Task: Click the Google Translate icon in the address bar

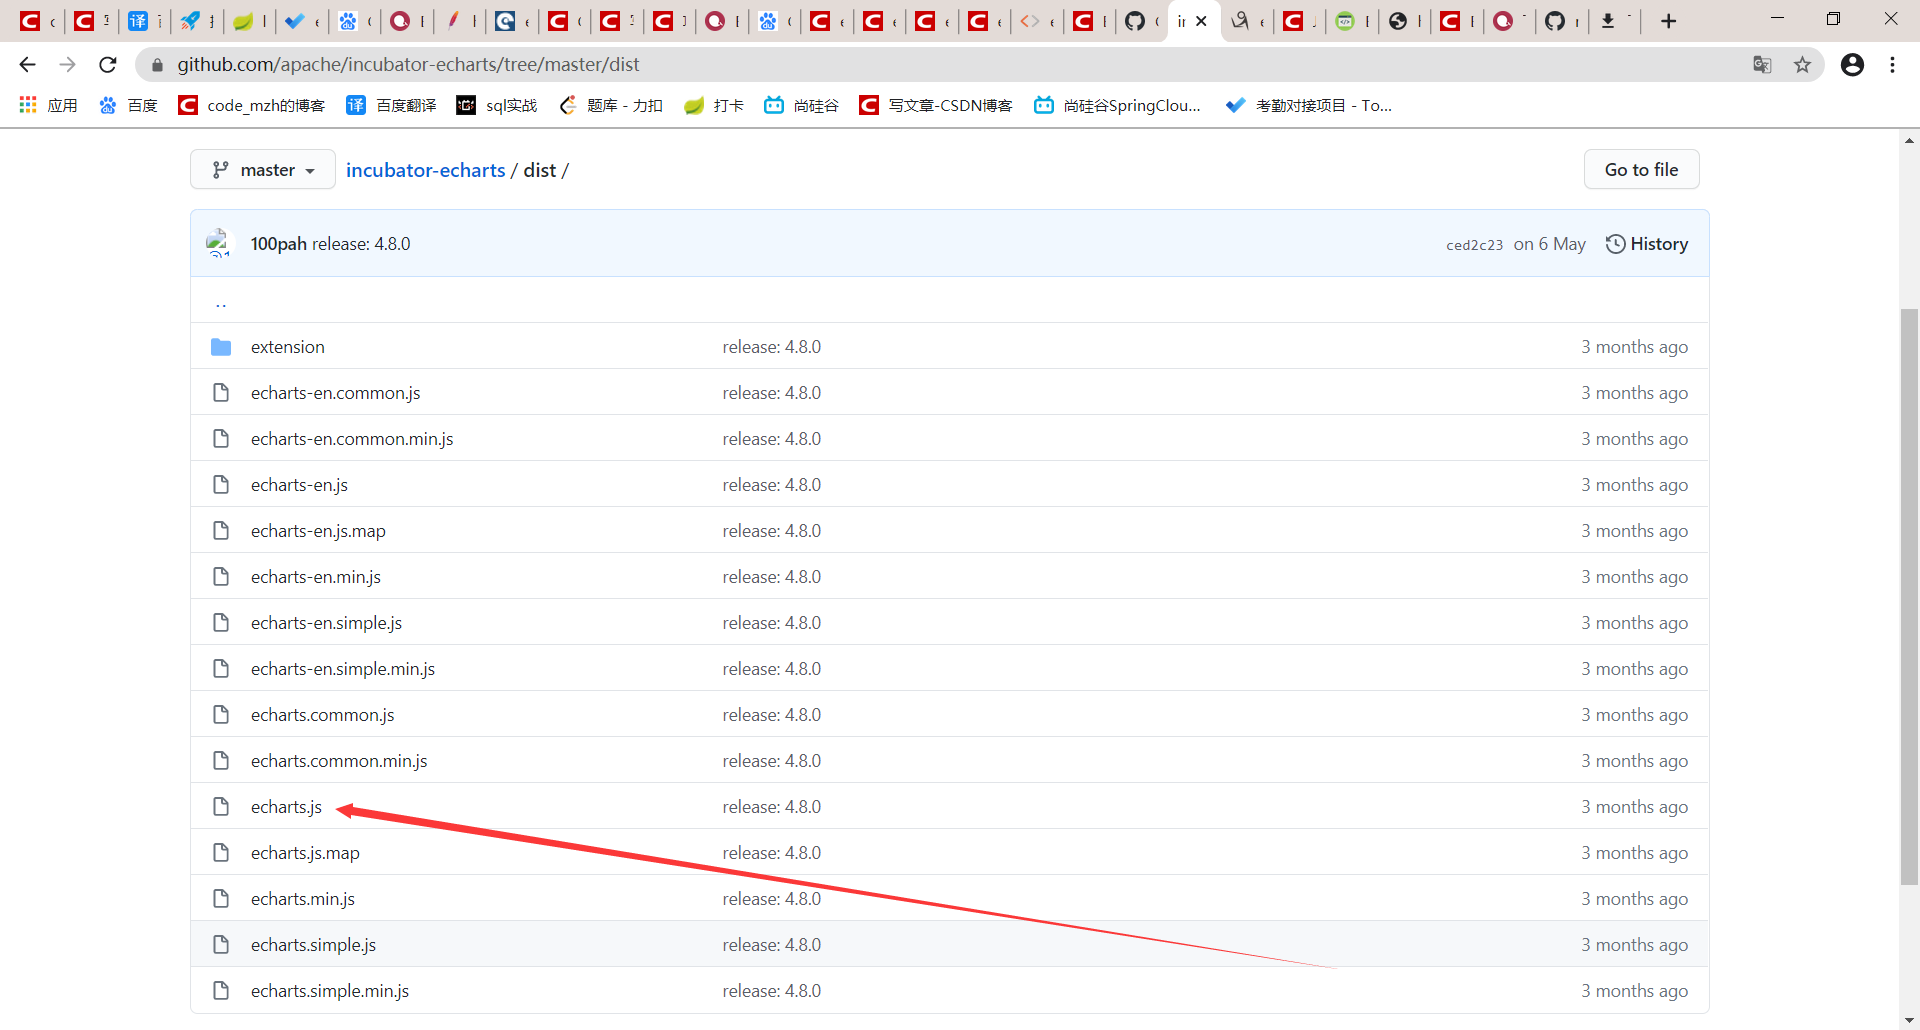Action: click(x=1763, y=64)
